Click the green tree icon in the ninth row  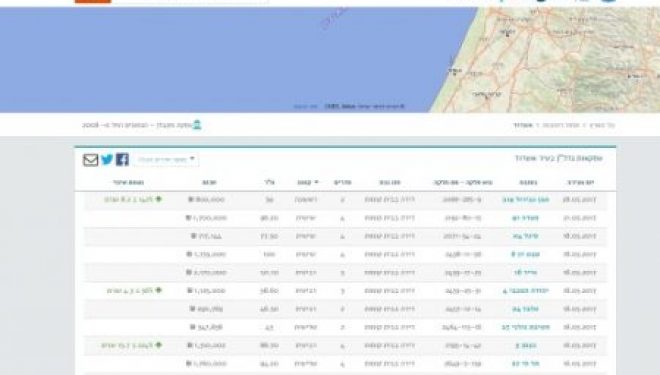tap(159, 345)
